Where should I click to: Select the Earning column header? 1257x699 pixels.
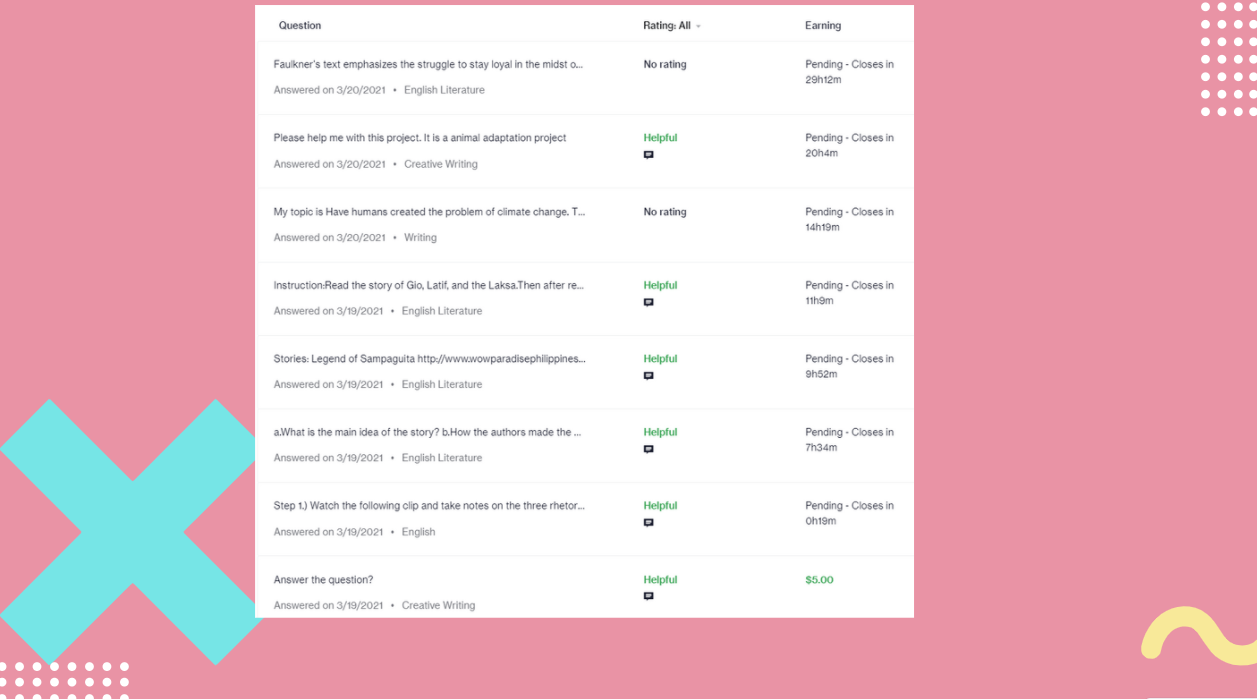(x=823, y=26)
